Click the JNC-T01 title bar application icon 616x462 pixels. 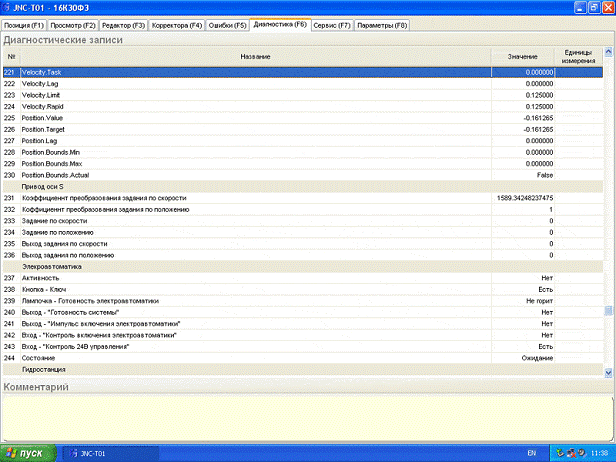click(8, 7)
